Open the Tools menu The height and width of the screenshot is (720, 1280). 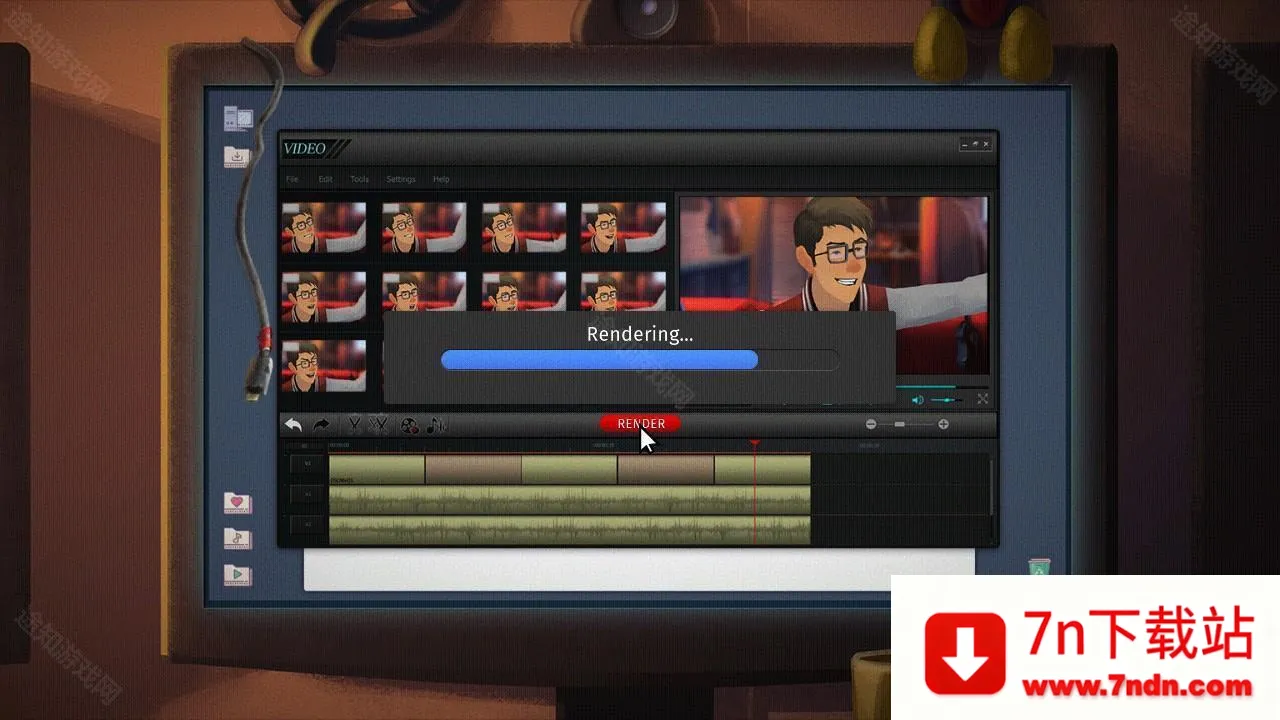[359, 179]
